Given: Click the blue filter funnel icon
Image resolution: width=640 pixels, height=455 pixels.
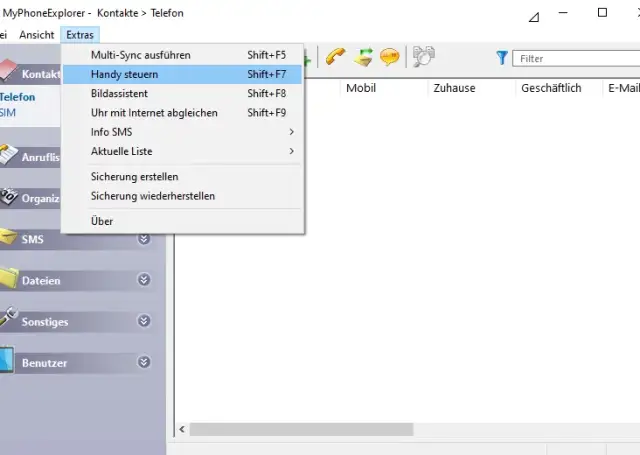Looking at the screenshot, I should tap(502, 58).
